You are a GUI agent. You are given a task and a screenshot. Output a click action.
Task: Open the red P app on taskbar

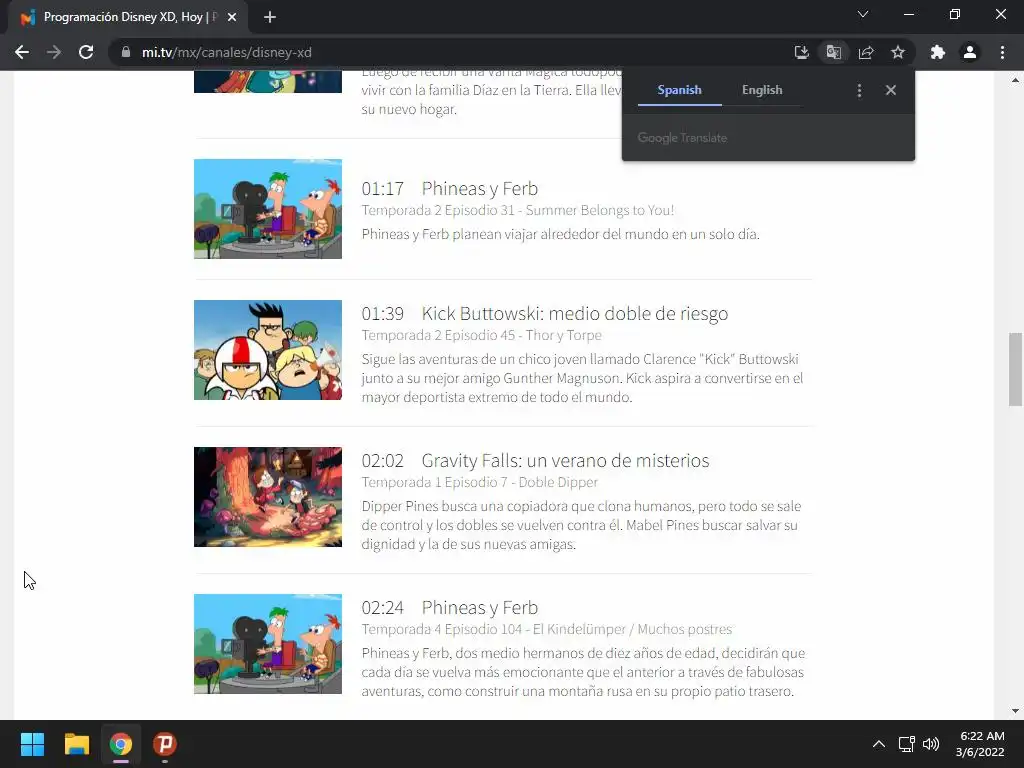(x=165, y=744)
